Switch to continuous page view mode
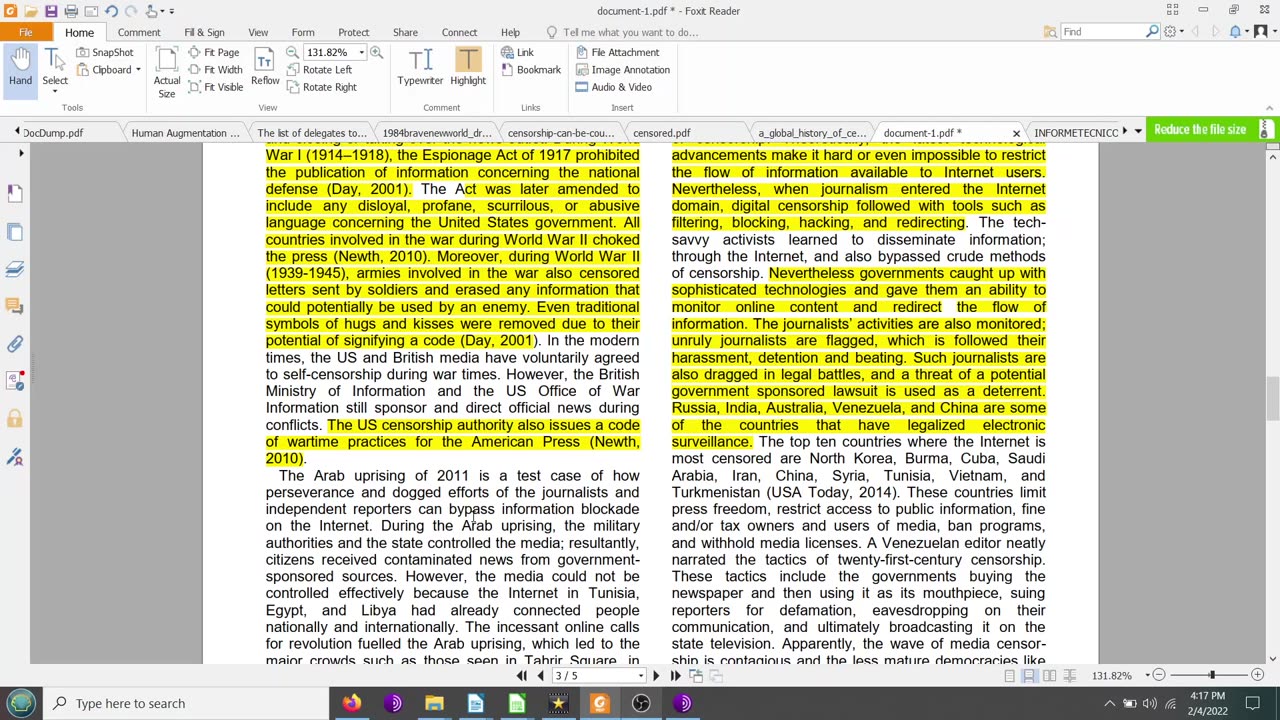 click(x=1029, y=676)
